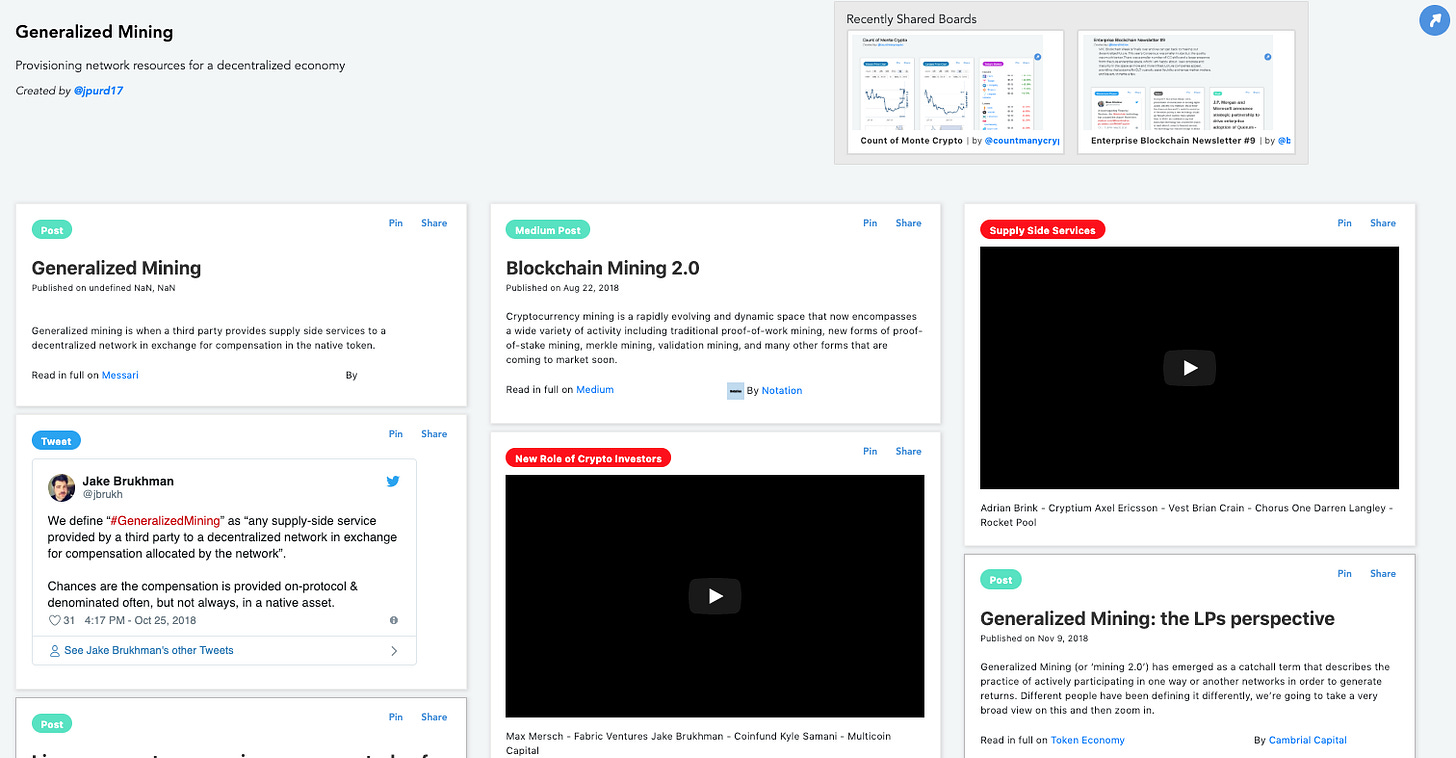Click Published on Nov 9, 2018 text
Screen dimensions: 1456x758
(x=1034, y=638)
